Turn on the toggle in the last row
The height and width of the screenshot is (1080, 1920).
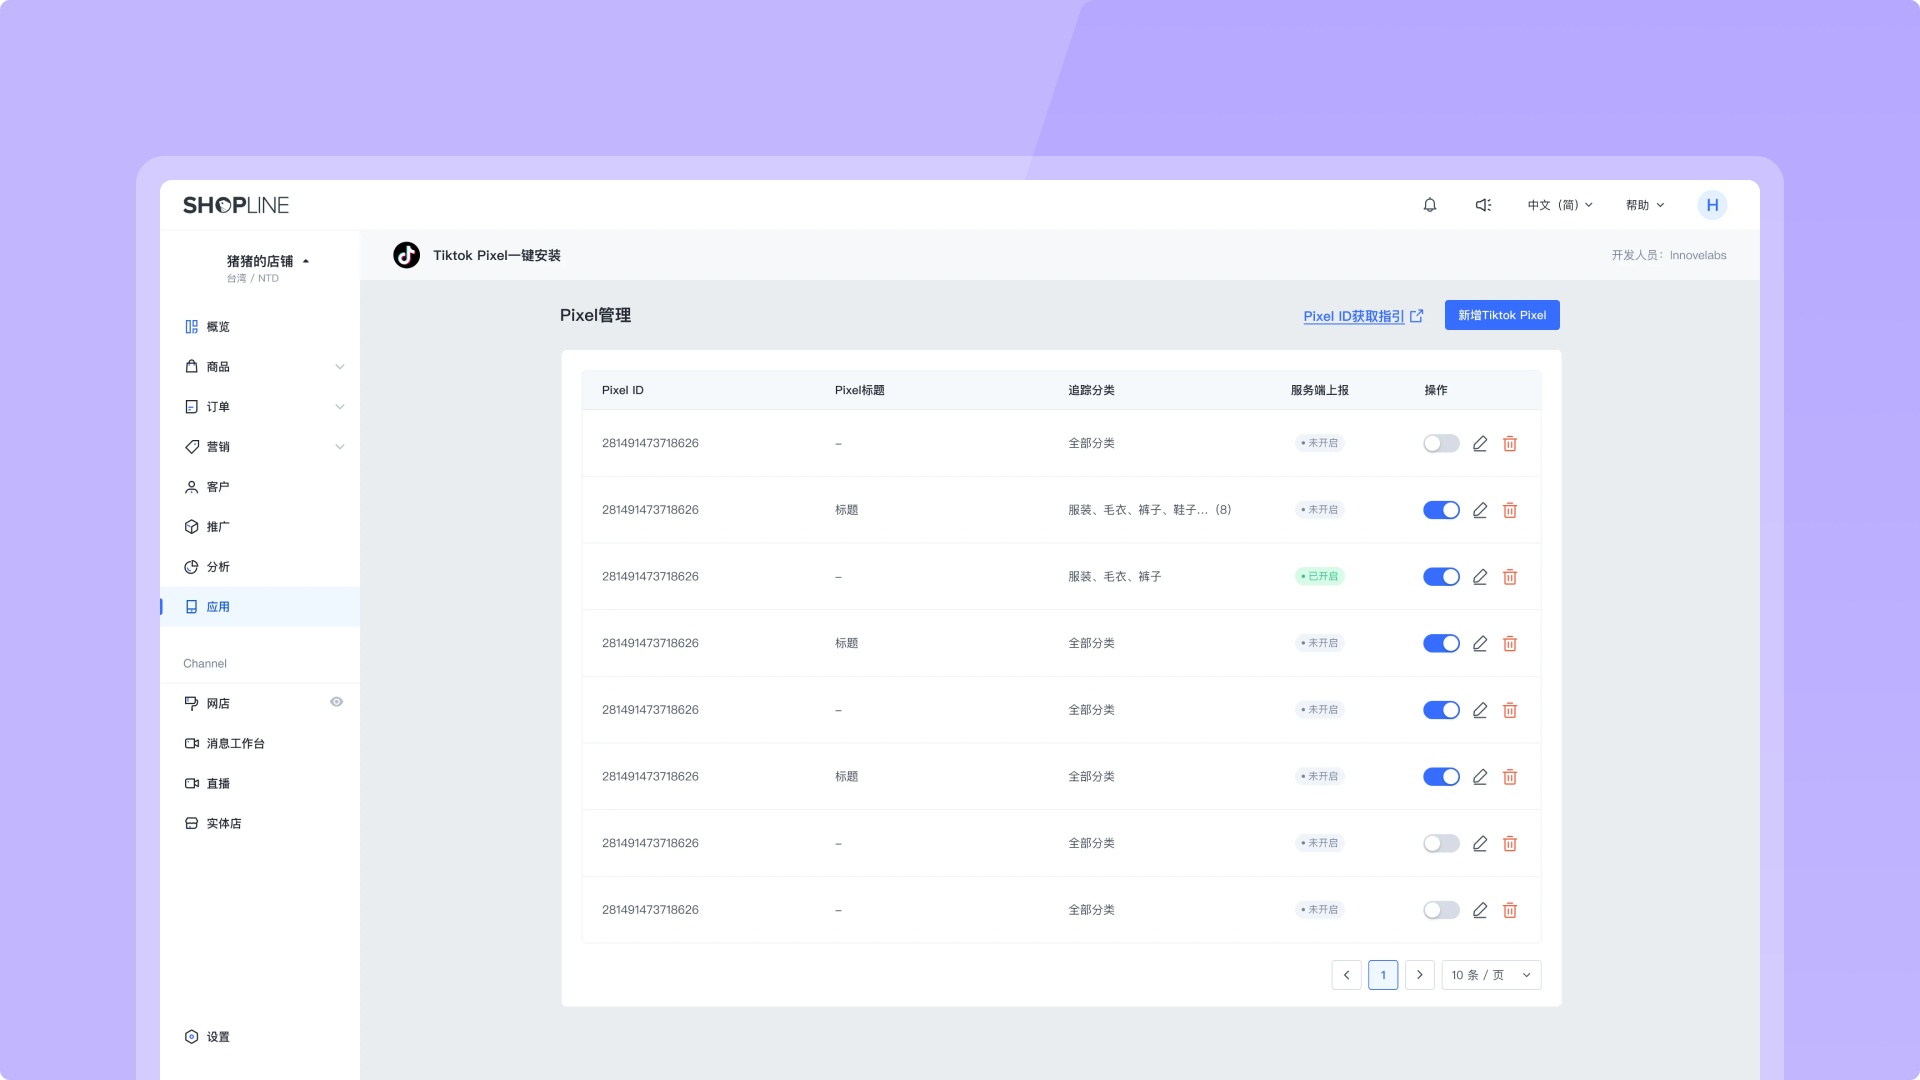pyautogui.click(x=1441, y=910)
